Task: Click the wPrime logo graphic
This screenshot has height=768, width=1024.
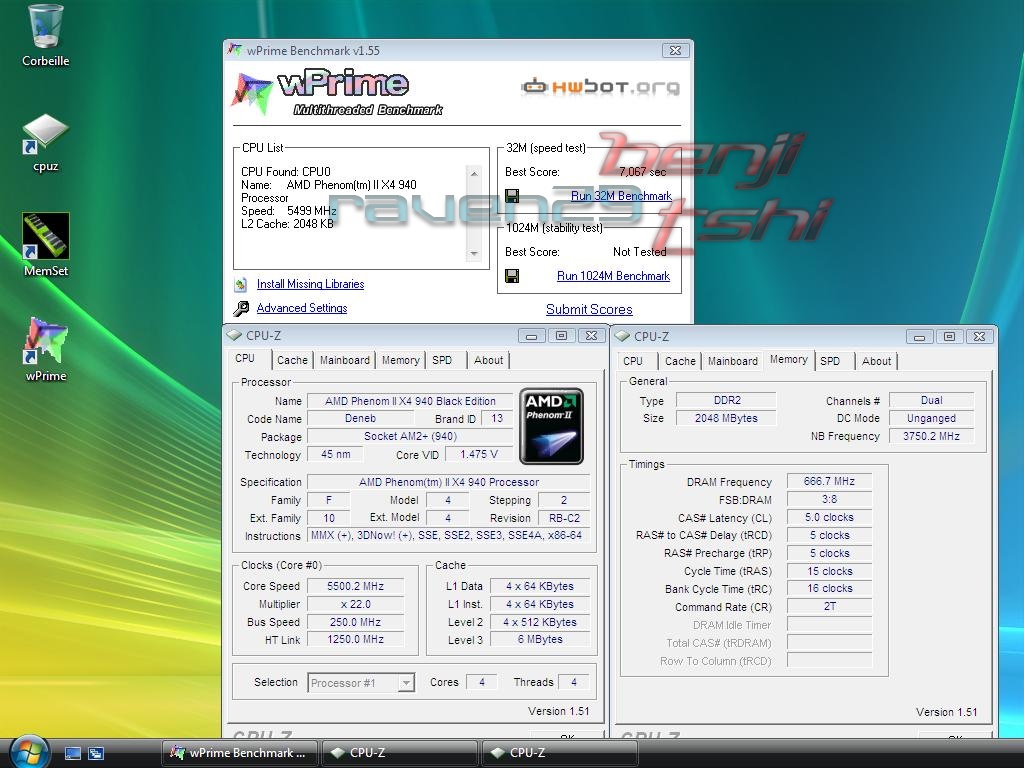Action: [336, 92]
